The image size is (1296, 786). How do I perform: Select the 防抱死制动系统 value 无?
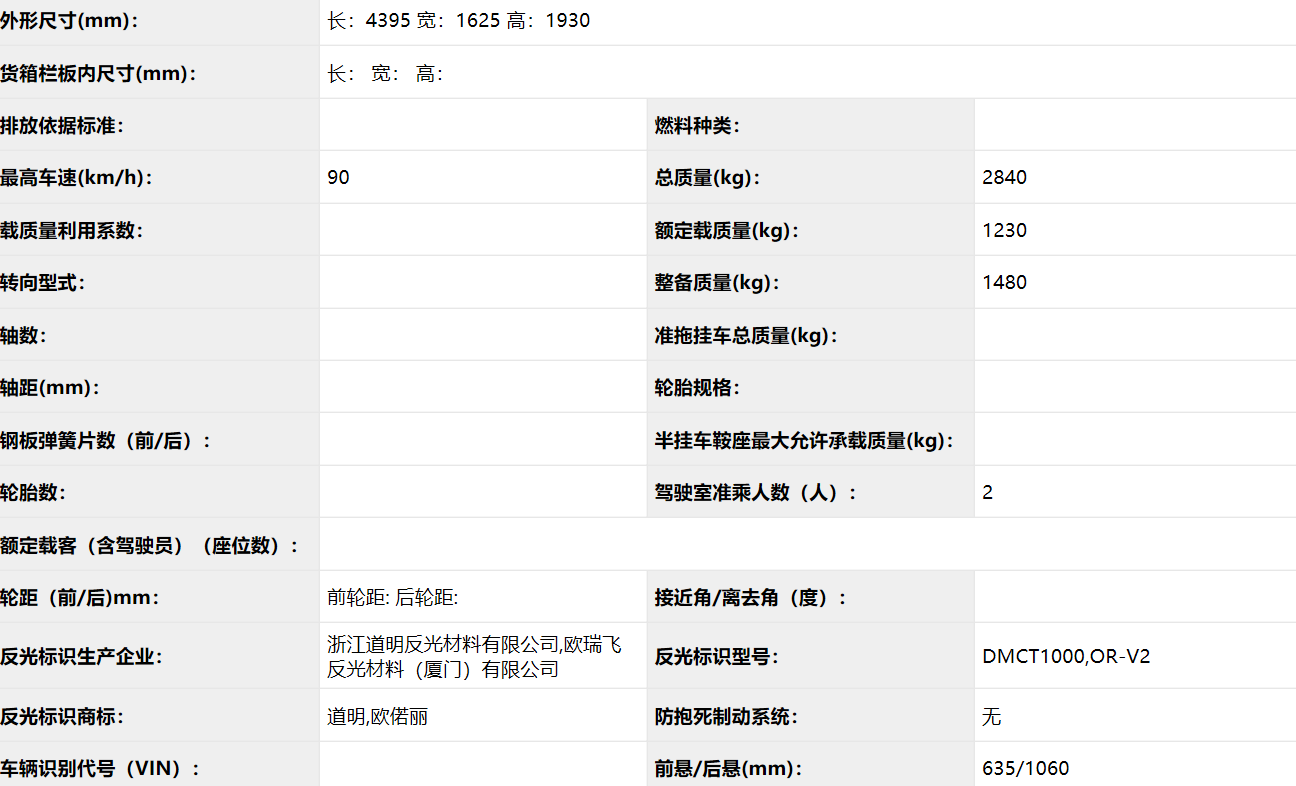992,717
